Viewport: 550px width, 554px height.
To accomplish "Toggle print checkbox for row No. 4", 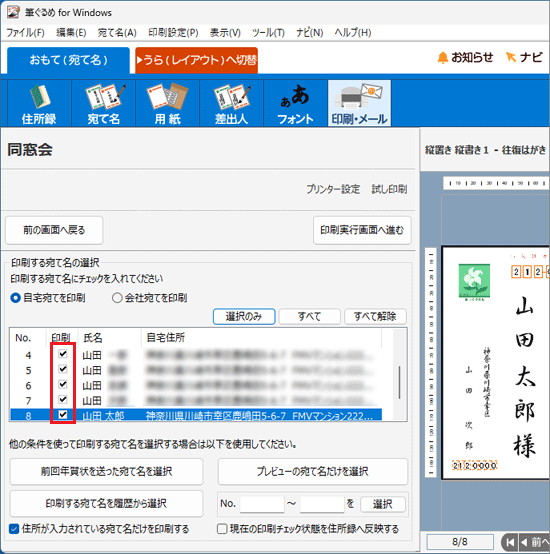I will pos(63,354).
